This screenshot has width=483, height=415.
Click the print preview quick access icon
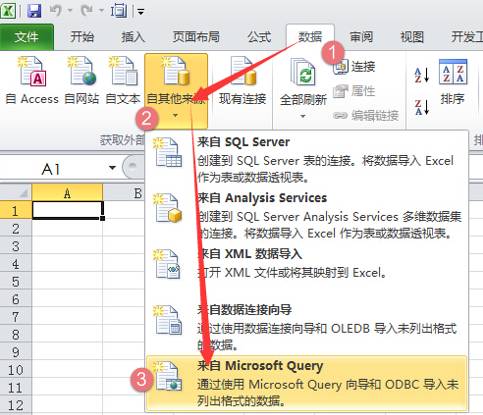[x=119, y=12]
